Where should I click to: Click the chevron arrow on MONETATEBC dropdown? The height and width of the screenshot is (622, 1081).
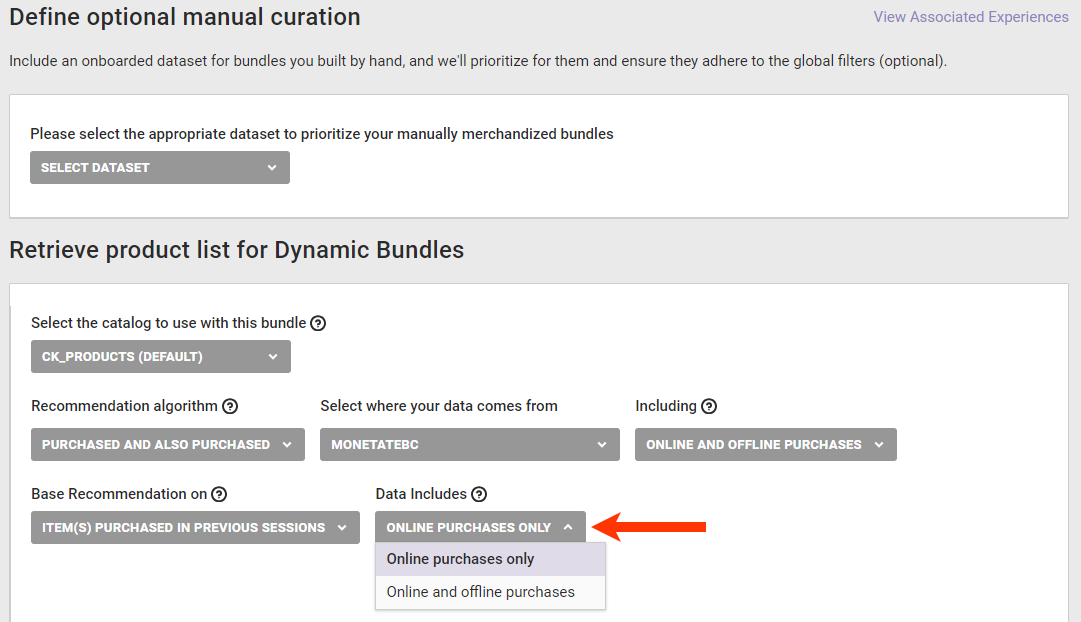pyautogui.click(x=602, y=445)
